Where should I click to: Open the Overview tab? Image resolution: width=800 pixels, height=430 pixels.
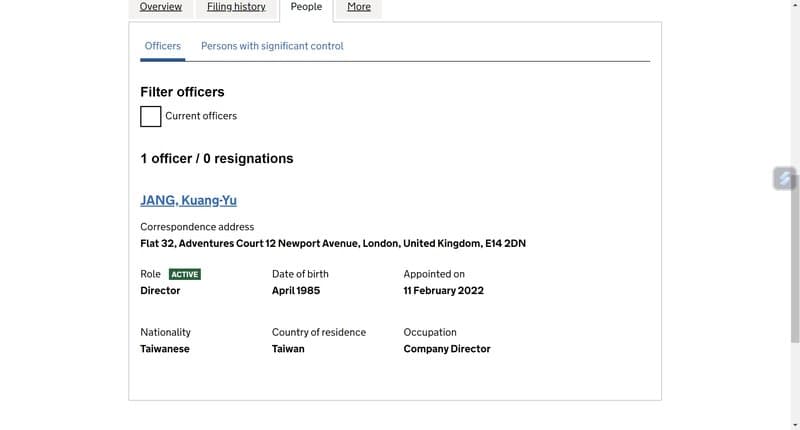pos(161,7)
